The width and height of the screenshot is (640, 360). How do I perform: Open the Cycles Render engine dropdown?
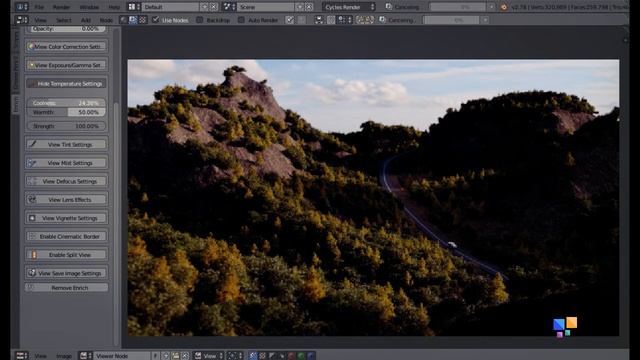point(349,7)
